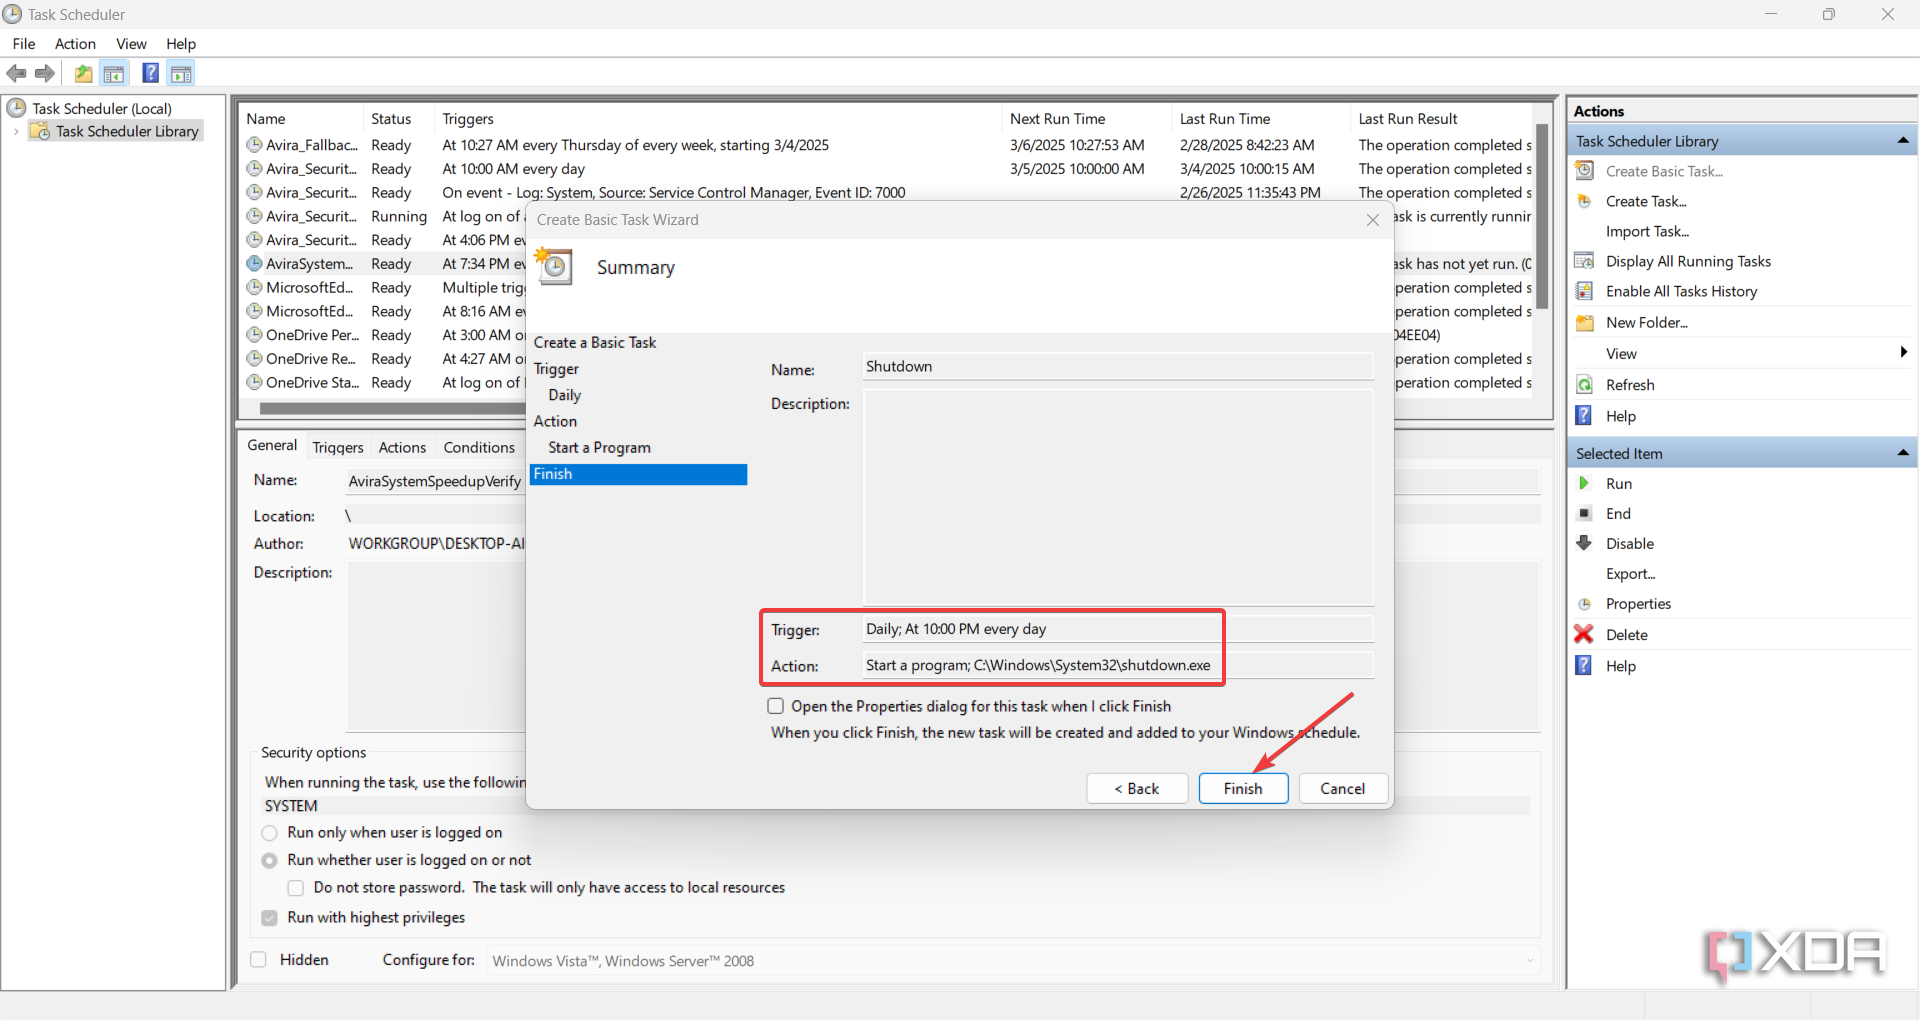Click Import Task link in Actions pane
Viewport: 1920px width, 1020px height.
1647,231
